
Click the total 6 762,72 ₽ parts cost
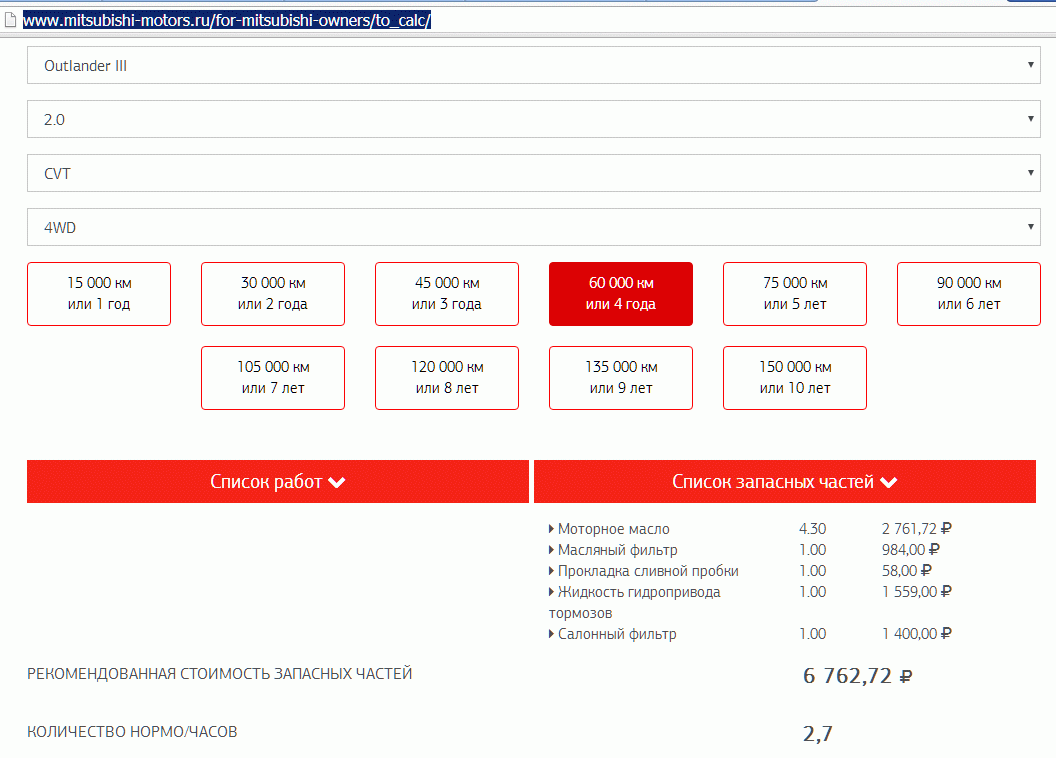tap(857, 675)
